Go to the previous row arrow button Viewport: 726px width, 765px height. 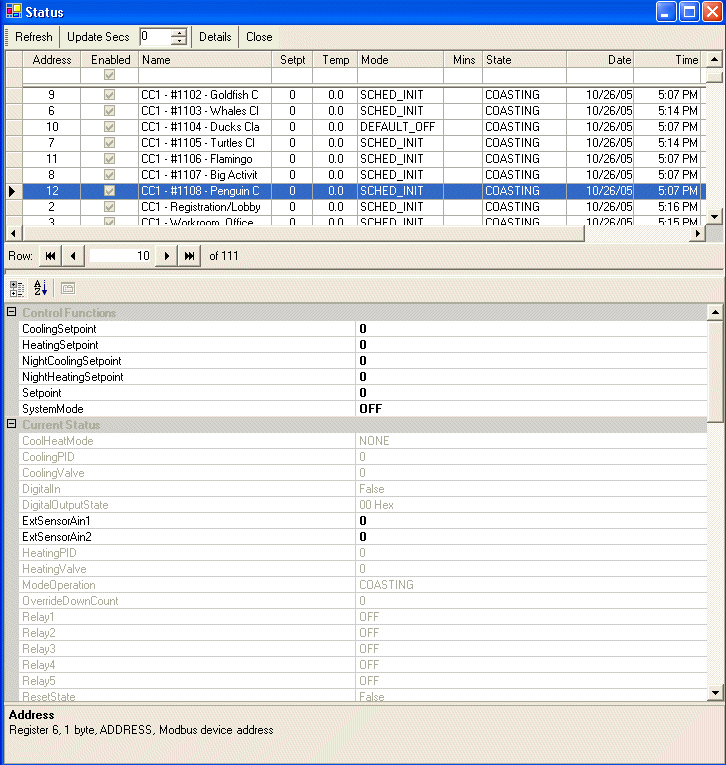[73, 256]
